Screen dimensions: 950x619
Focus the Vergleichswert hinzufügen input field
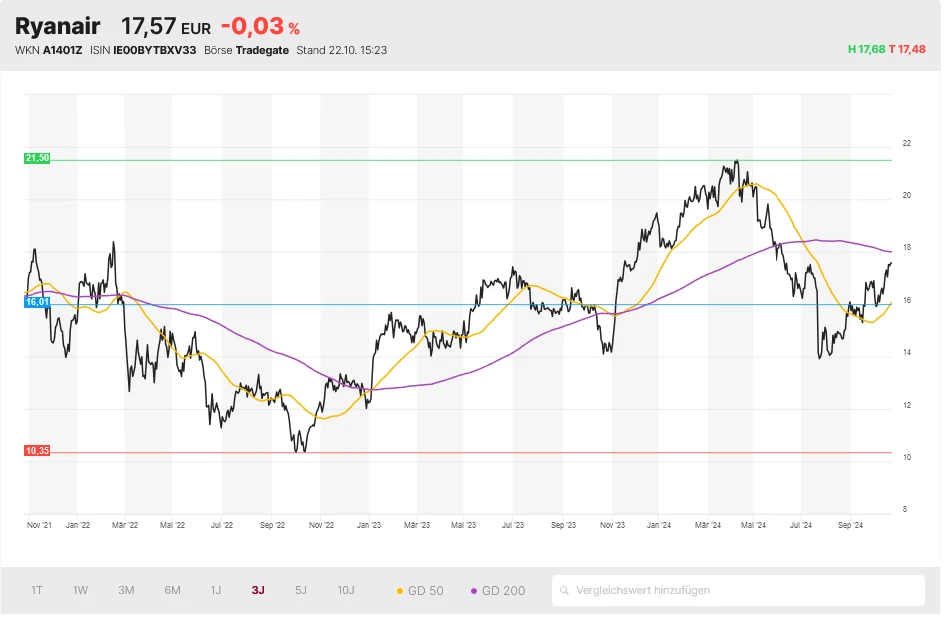pyautogui.click(x=745, y=590)
